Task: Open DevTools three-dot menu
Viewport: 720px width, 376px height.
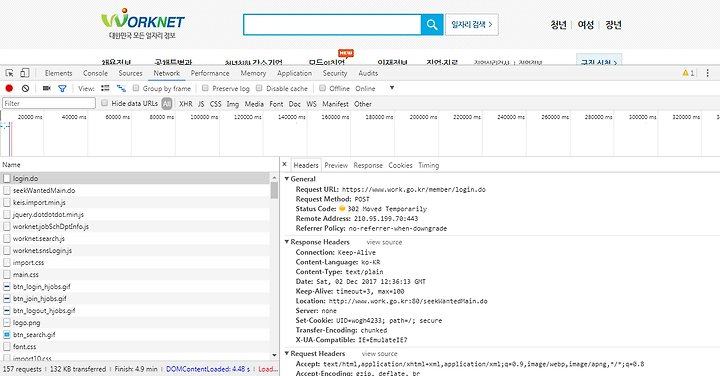Action: pos(708,73)
